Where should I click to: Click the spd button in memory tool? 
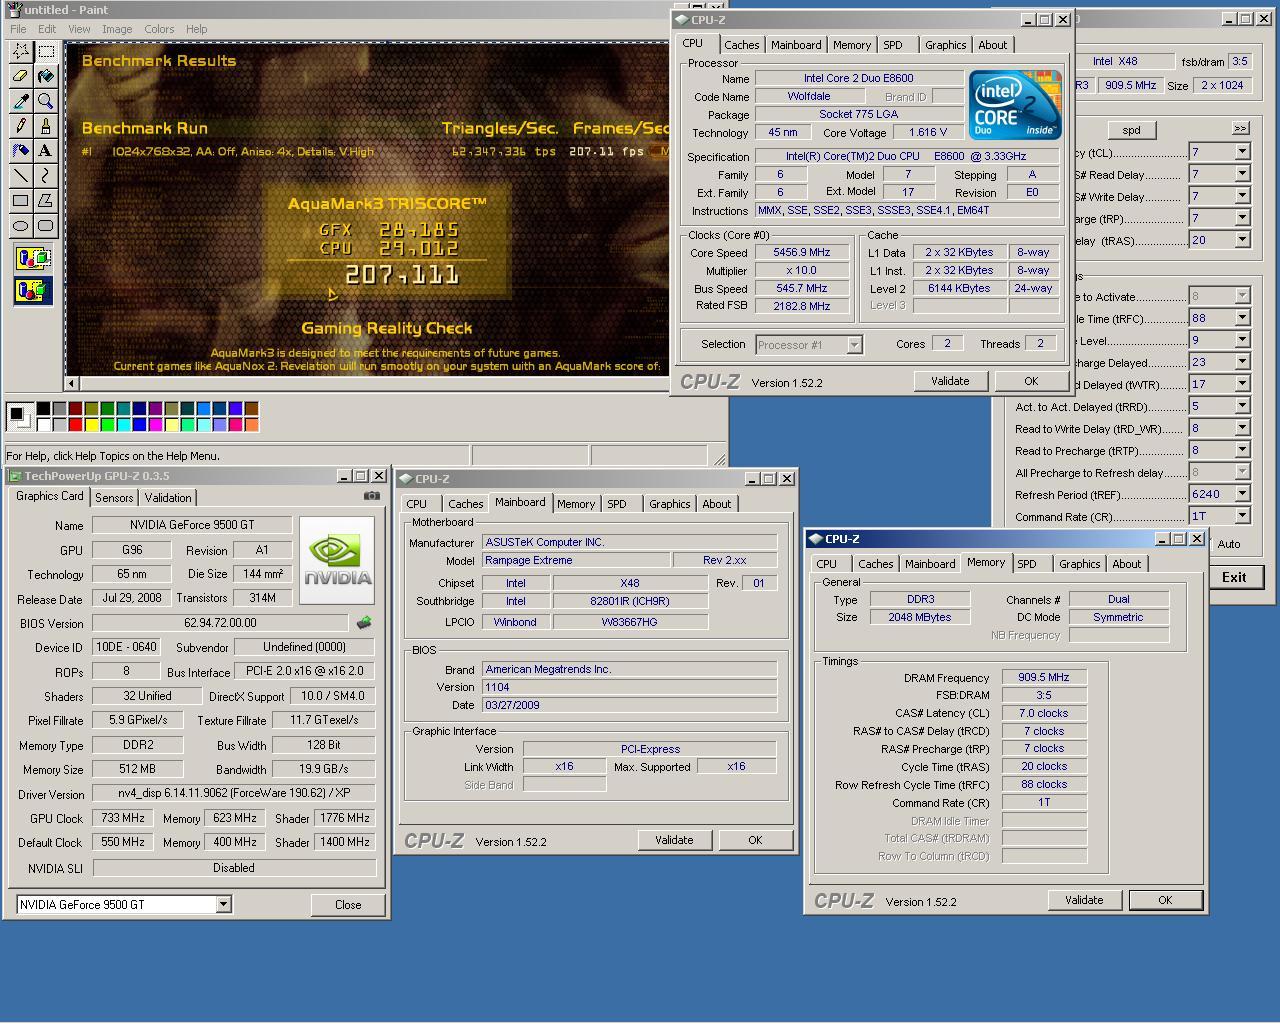coord(1131,130)
